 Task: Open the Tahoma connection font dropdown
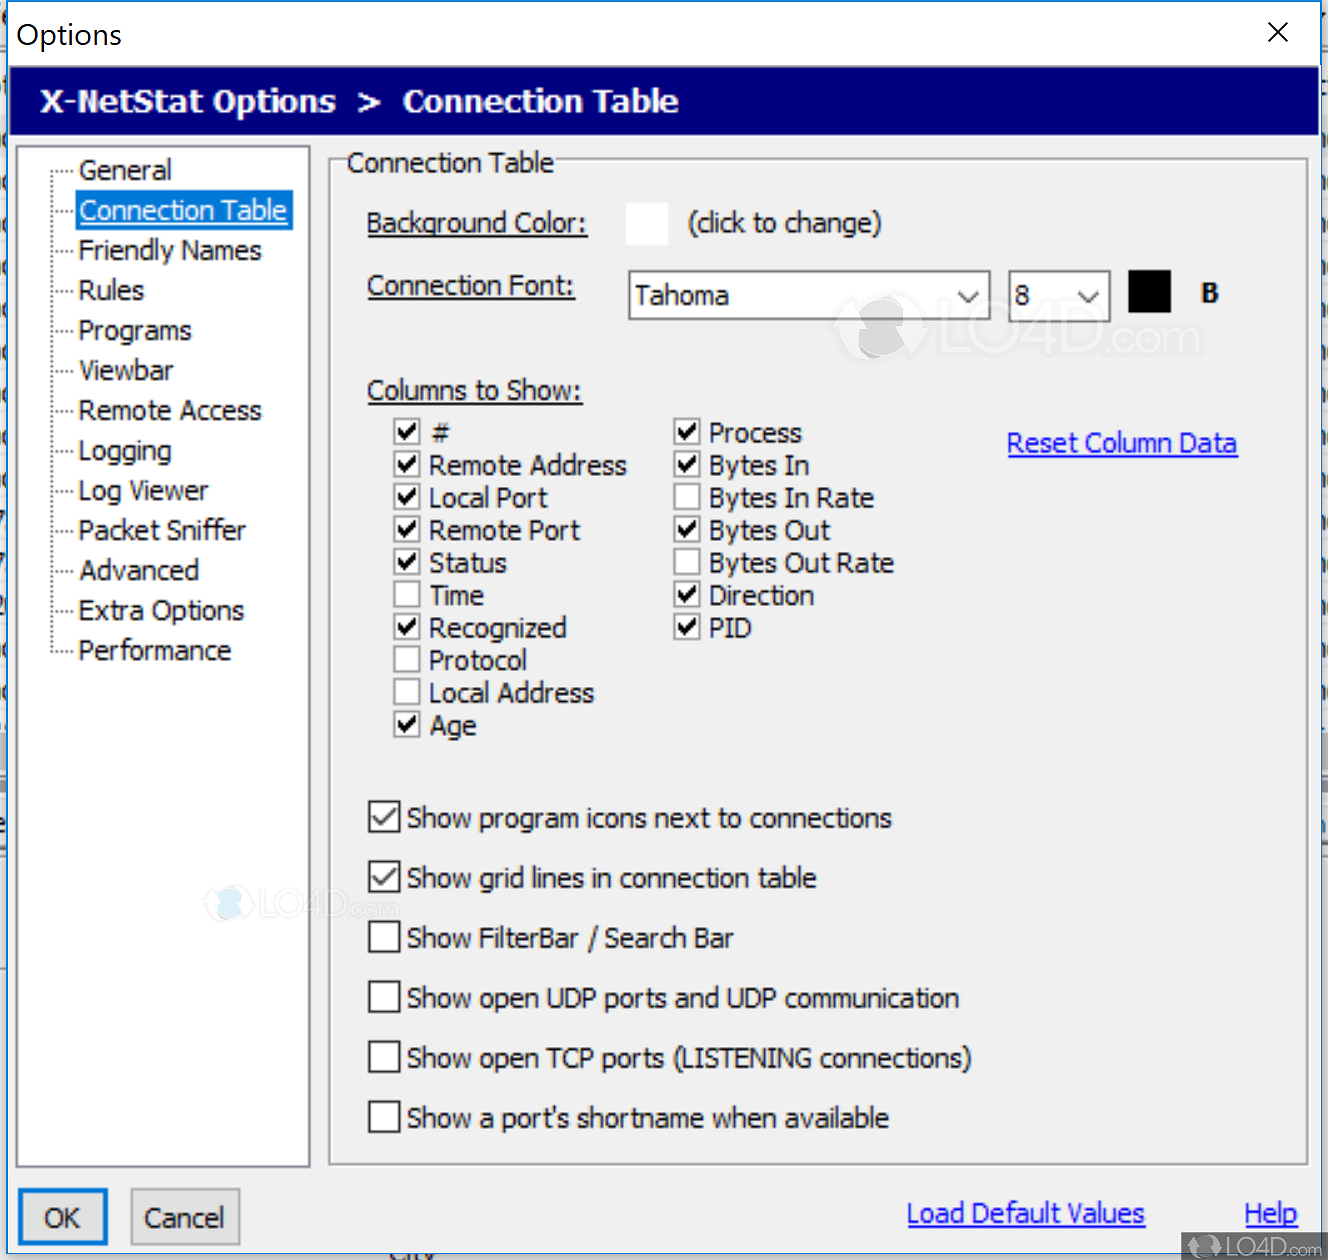(966, 295)
